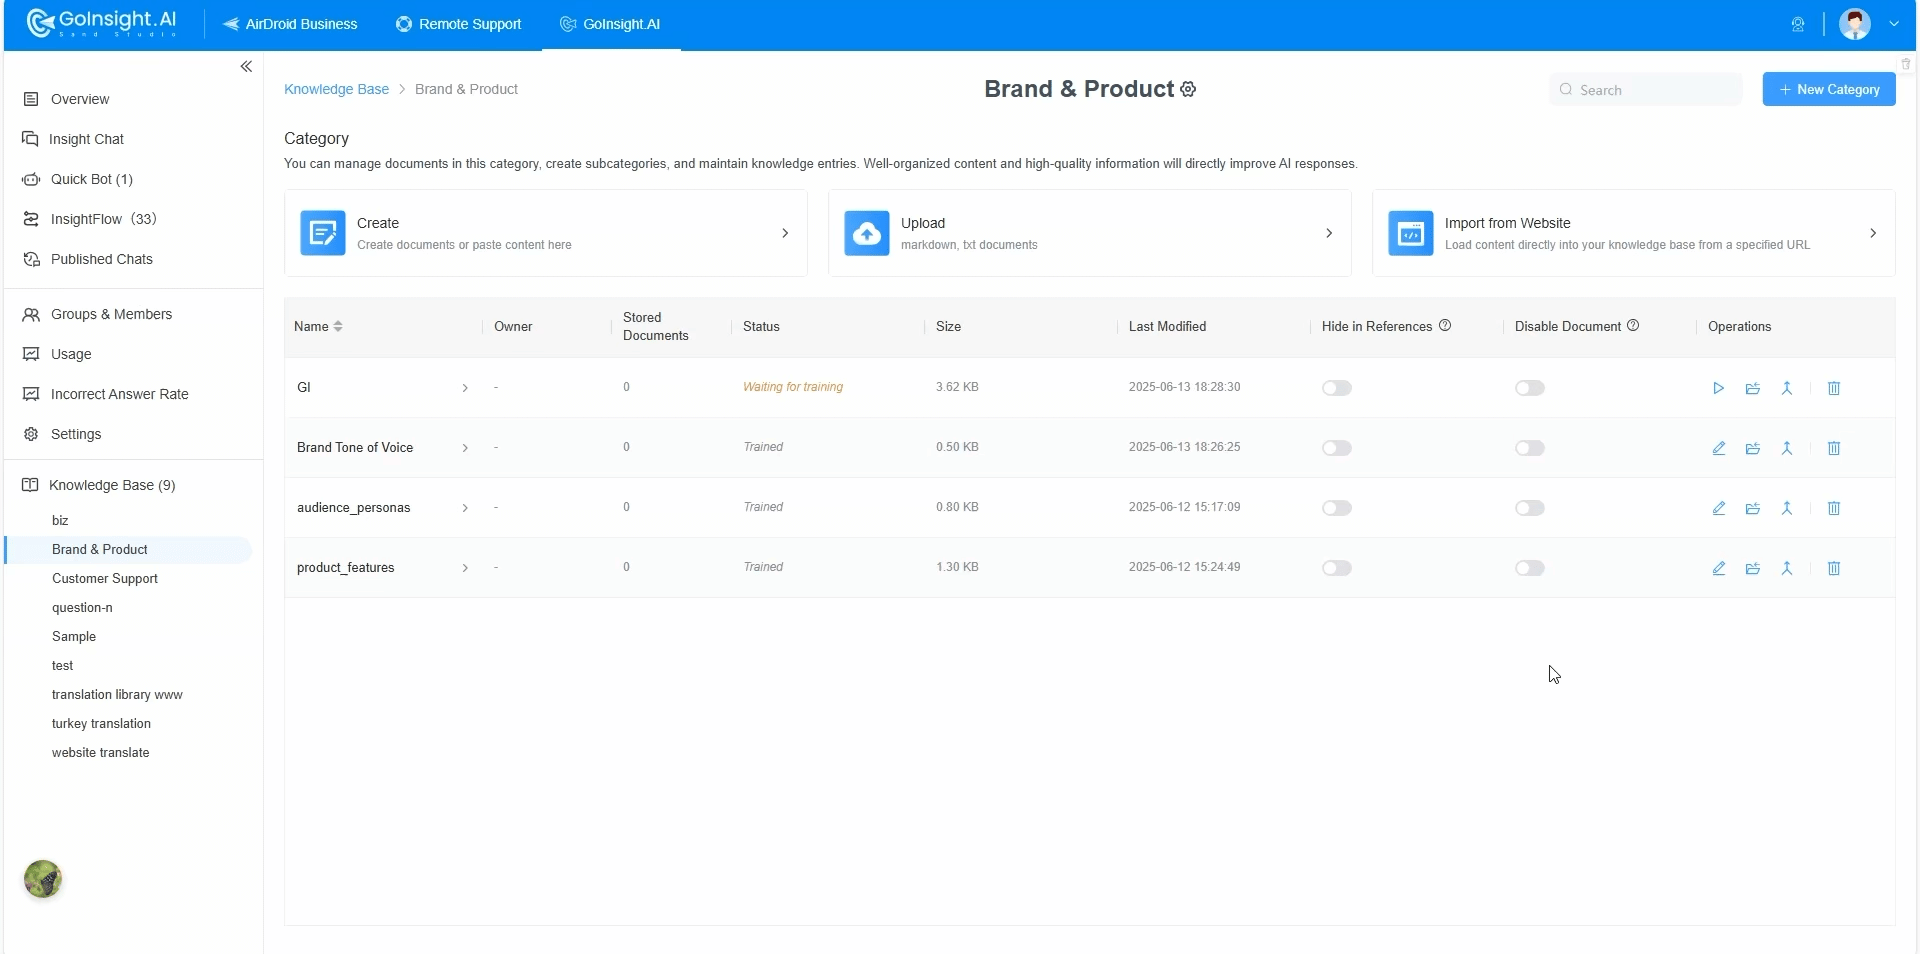This screenshot has width=1920, height=954.
Task: Delete the product_features document
Action: [x=1833, y=568]
